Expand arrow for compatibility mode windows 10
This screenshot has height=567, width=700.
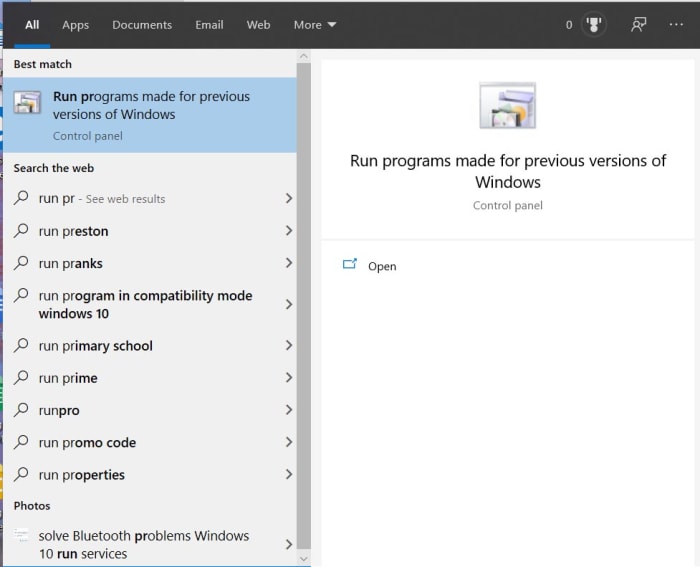tap(289, 304)
